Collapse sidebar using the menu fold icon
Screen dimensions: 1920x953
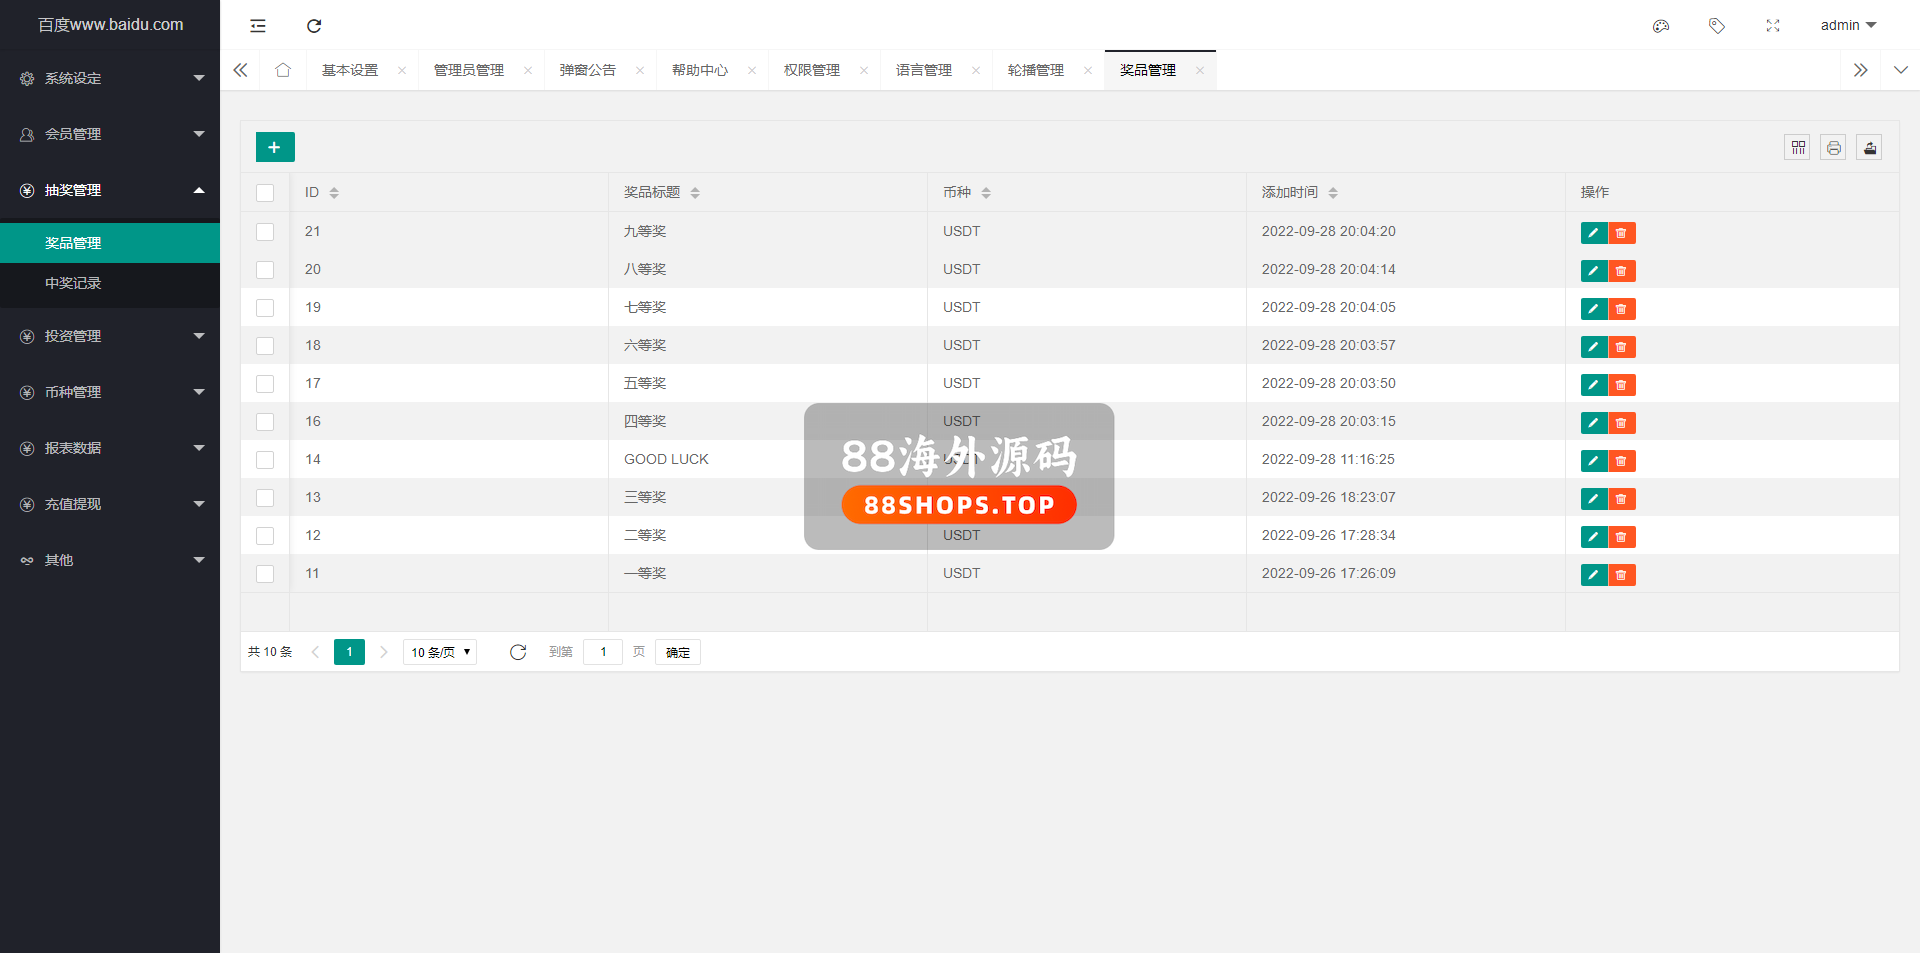(x=258, y=26)
